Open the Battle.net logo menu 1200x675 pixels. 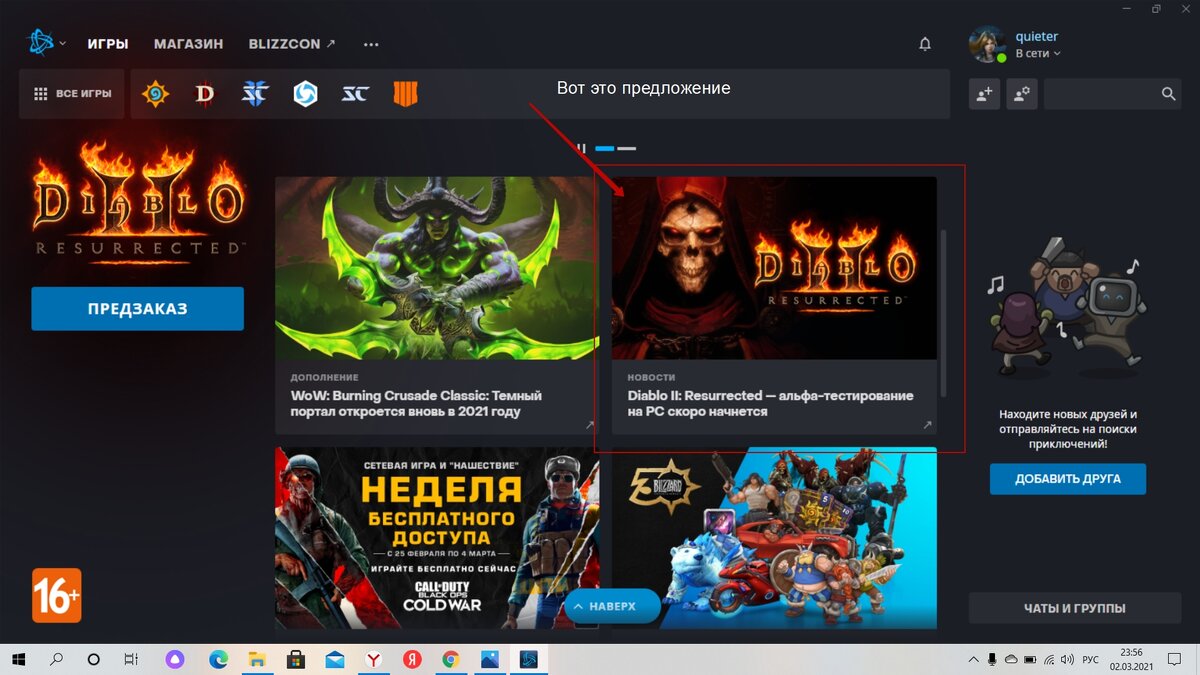(40, 43)
